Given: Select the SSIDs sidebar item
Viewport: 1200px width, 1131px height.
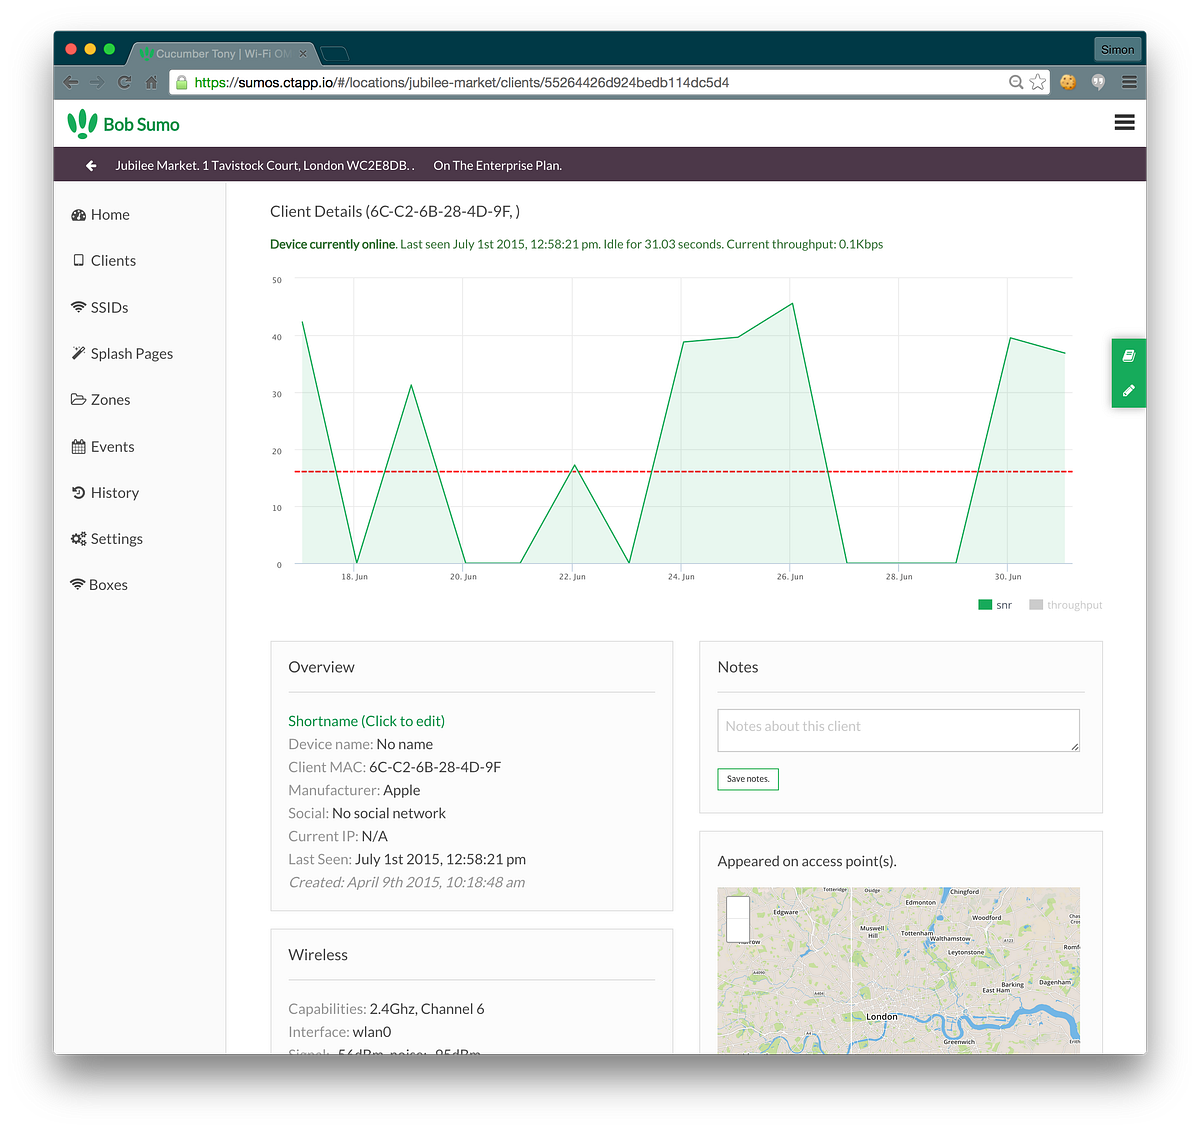Looking at the screenshot, I should (110, 307).
